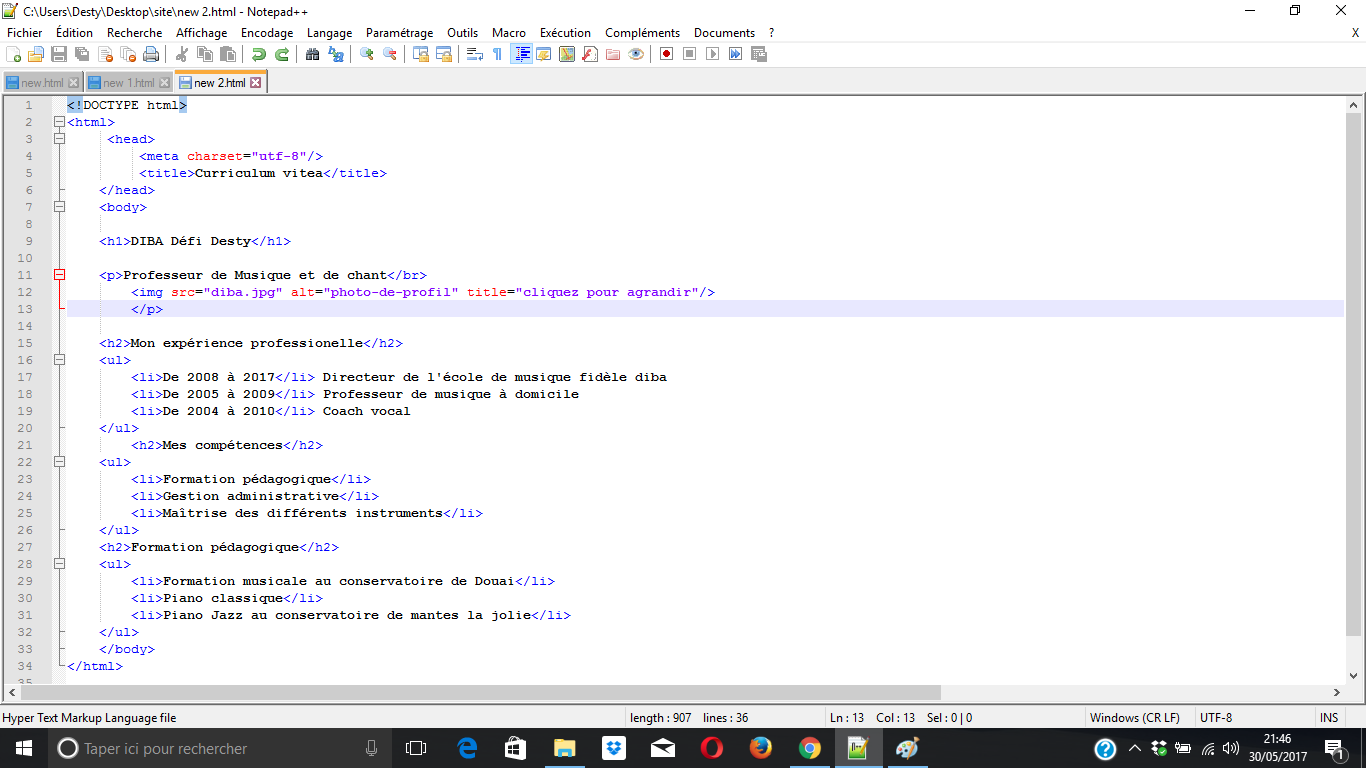
Task: Collapse the body fold marker on line 7
Action: (59, 207)
